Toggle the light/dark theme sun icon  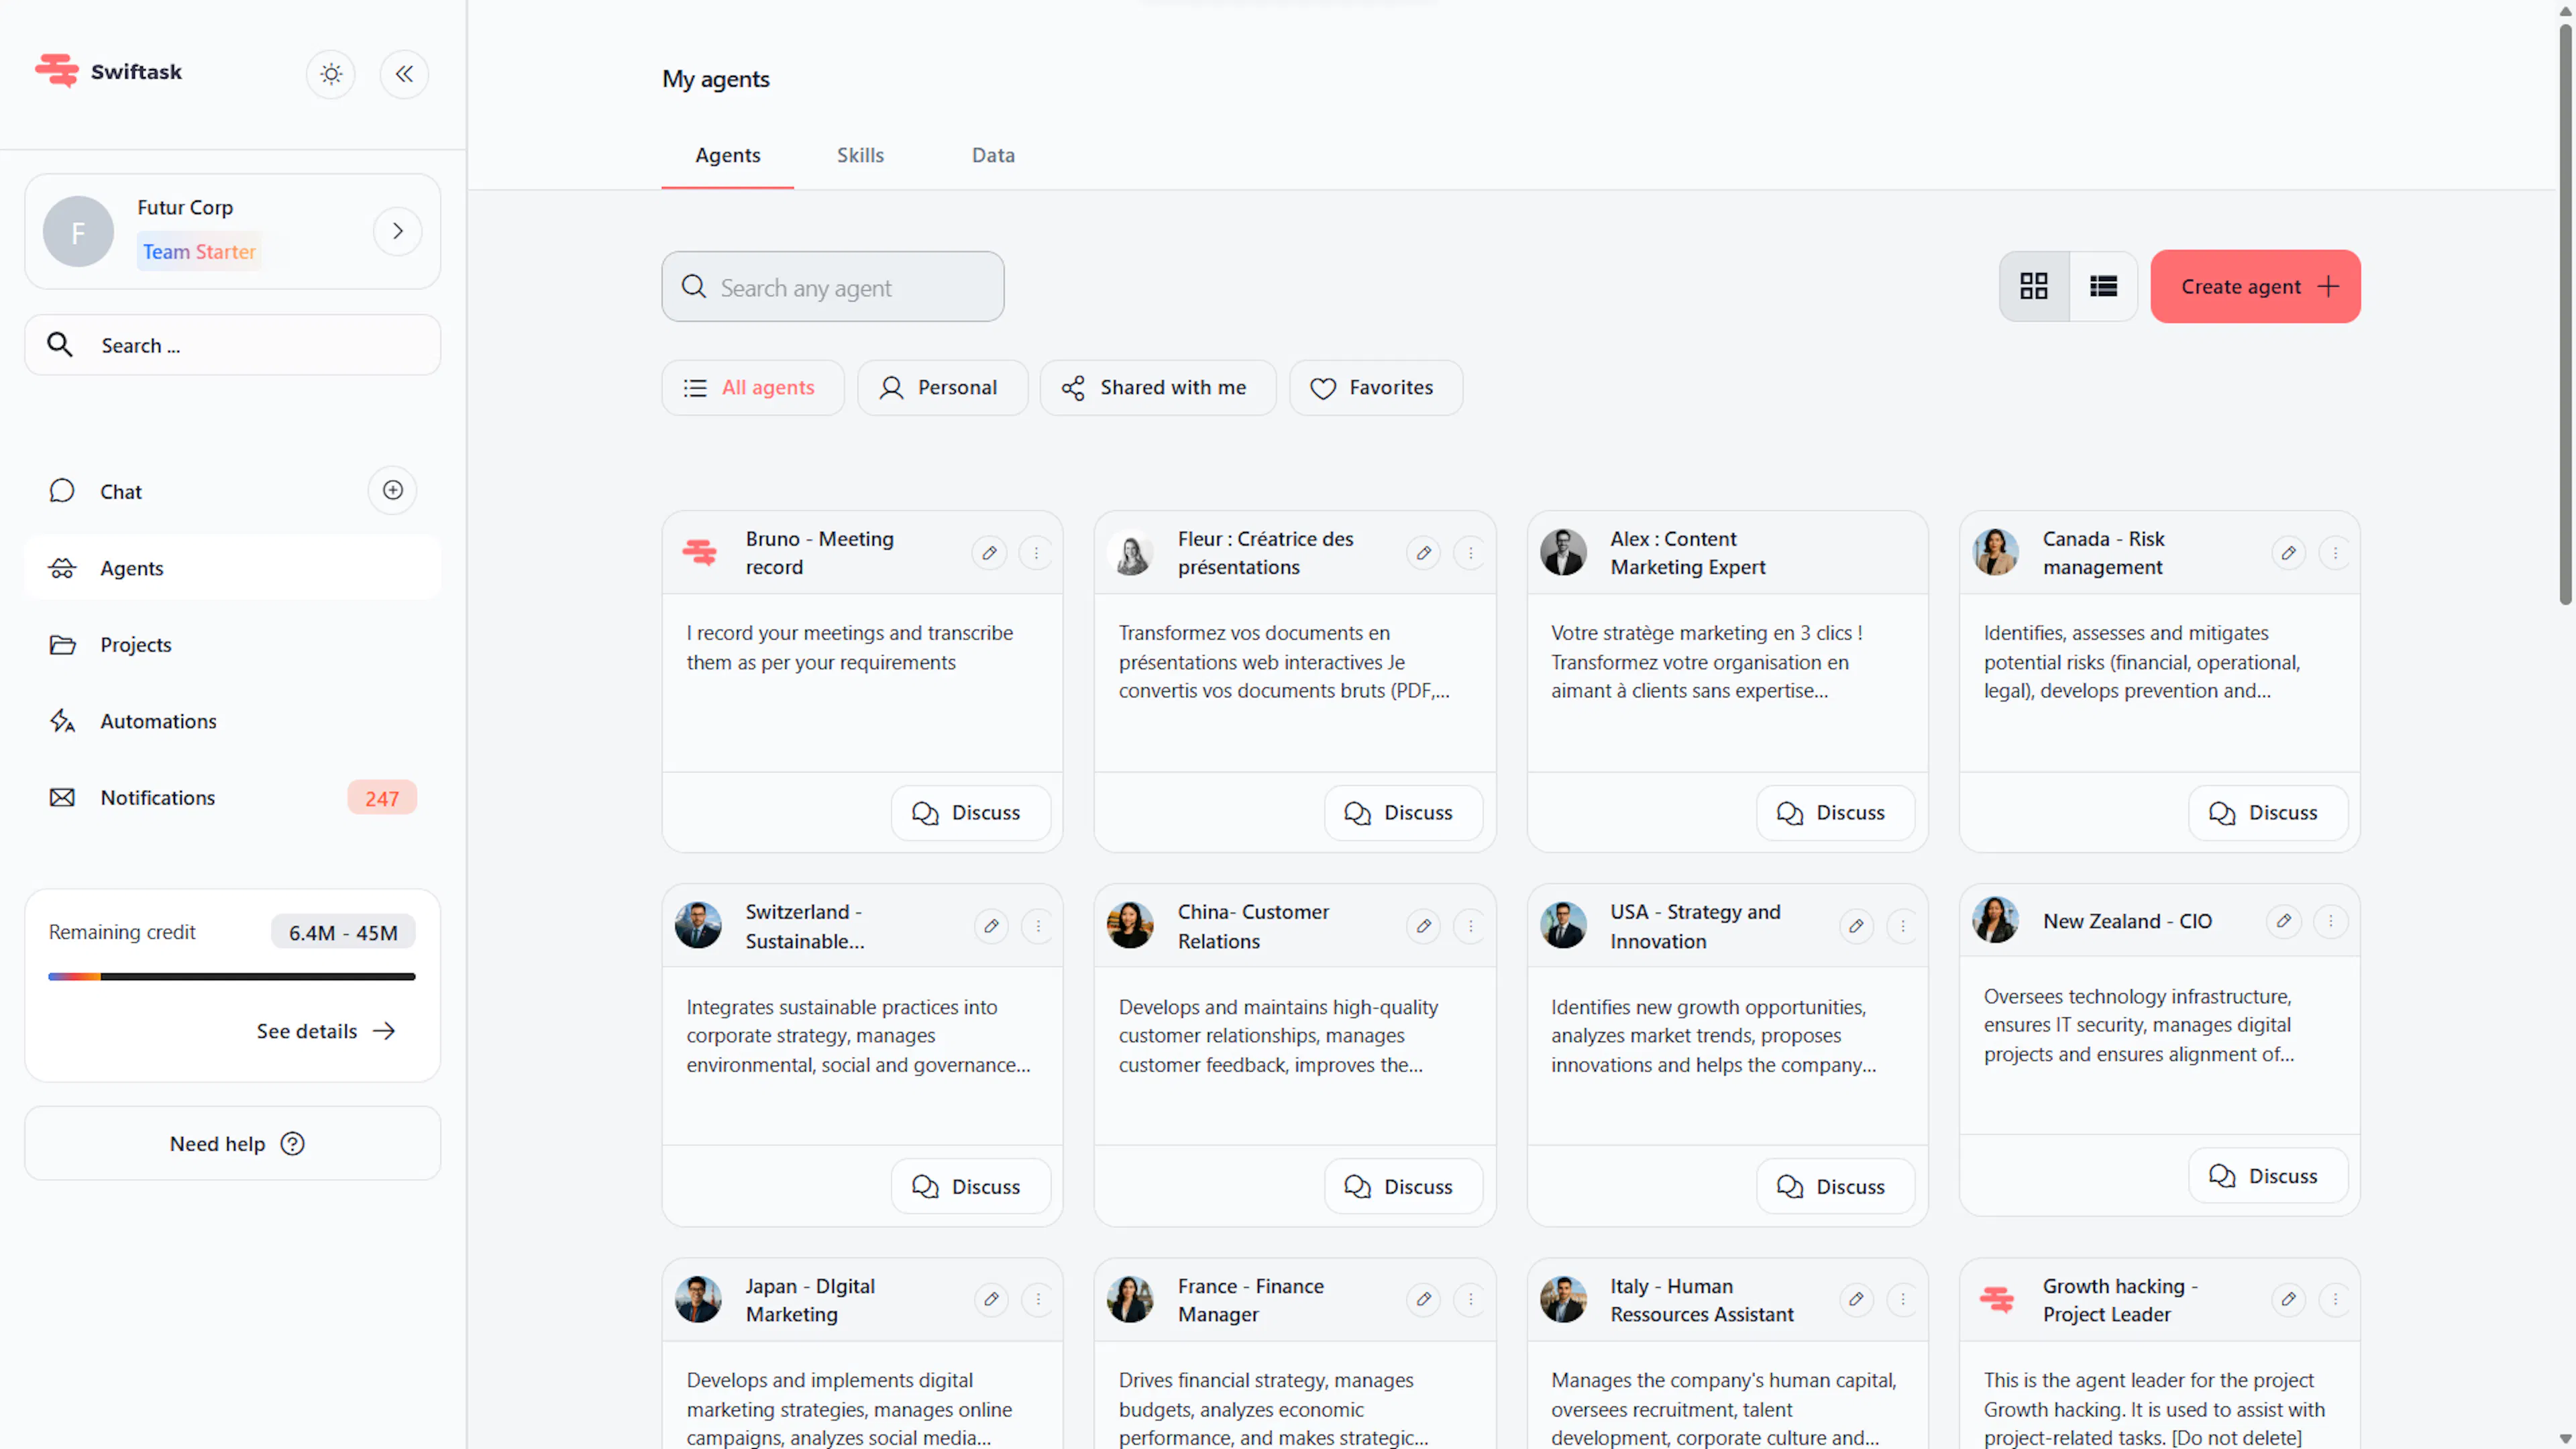coord(331,74)
